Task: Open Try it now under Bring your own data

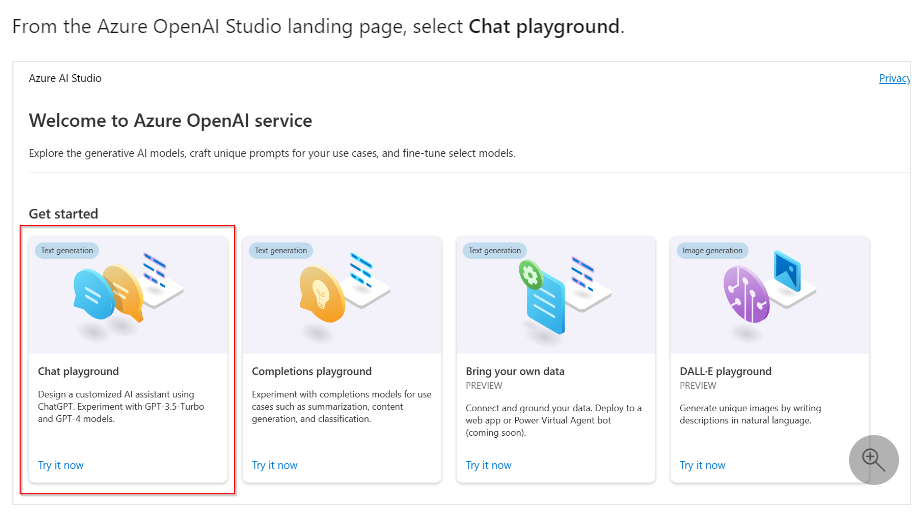Action: (489, 465)
